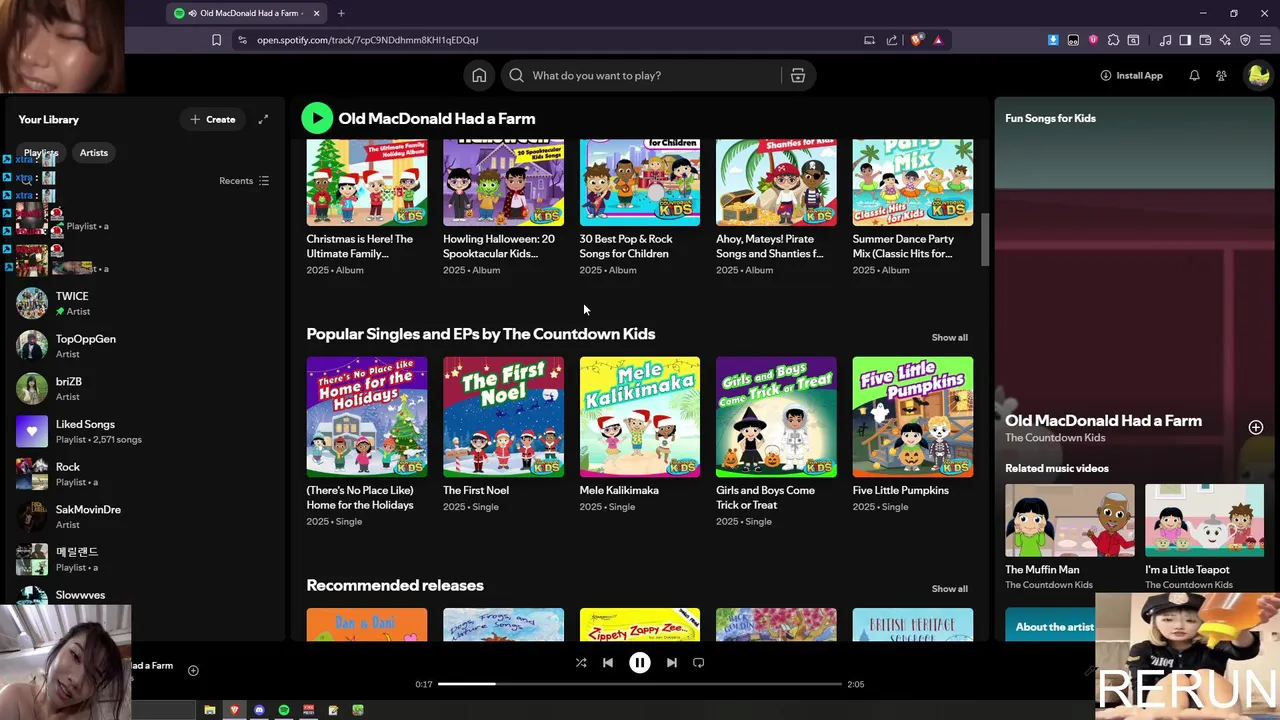This screenshot has height=720, width=1280.
Task: Click the notifications bell icon
Action: (1194, 75)
